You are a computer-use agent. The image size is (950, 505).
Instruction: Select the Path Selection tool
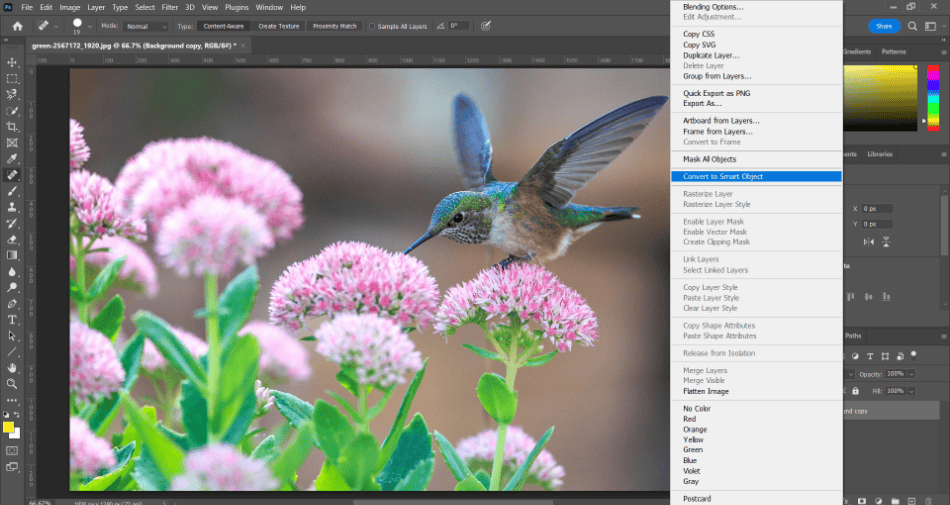coord(12,335)
